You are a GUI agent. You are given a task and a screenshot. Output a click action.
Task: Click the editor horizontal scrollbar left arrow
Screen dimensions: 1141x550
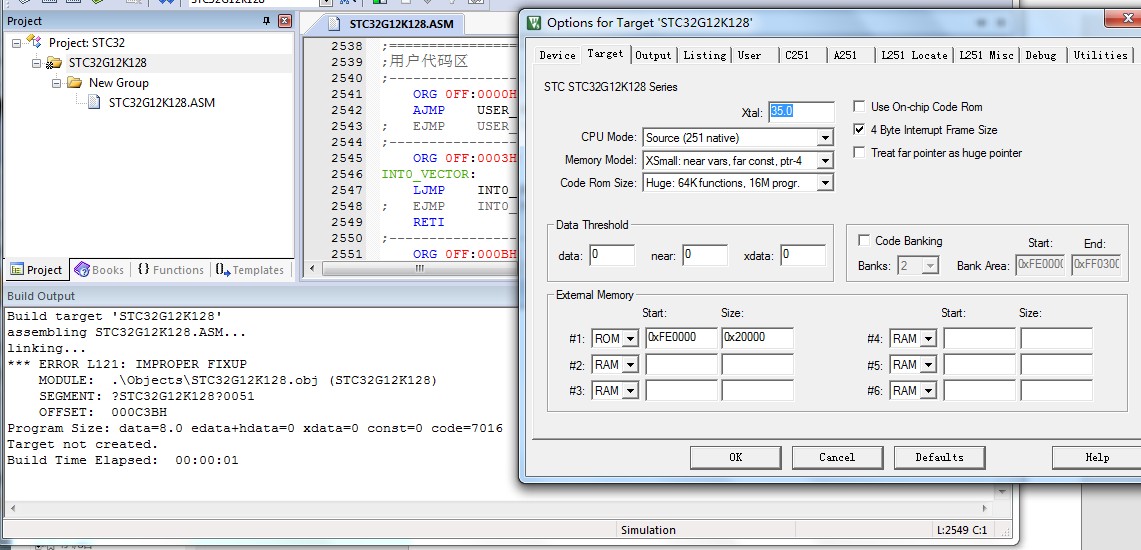click(313, 269)
